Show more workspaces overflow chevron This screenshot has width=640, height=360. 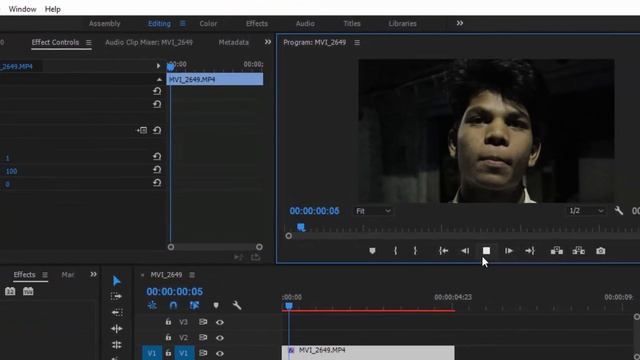point(460,23)
